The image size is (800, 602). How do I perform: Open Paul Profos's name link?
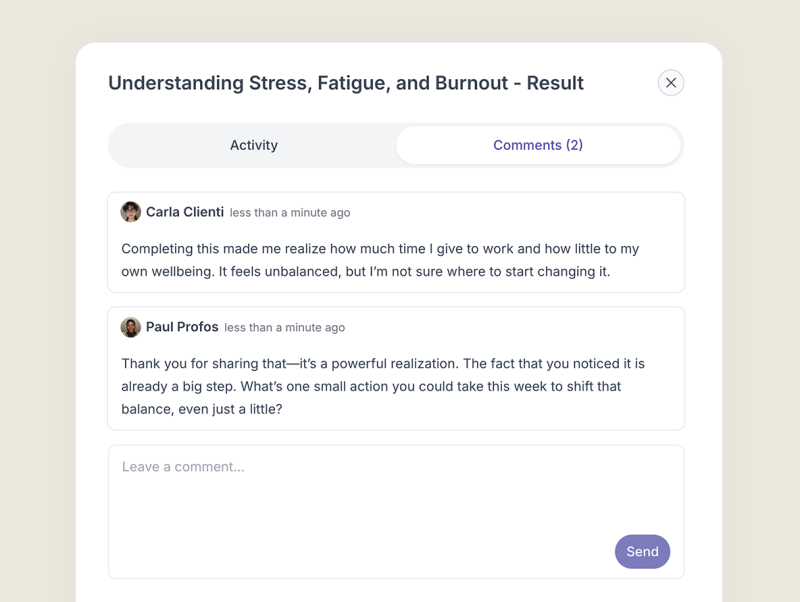click(x=182, y=327)
